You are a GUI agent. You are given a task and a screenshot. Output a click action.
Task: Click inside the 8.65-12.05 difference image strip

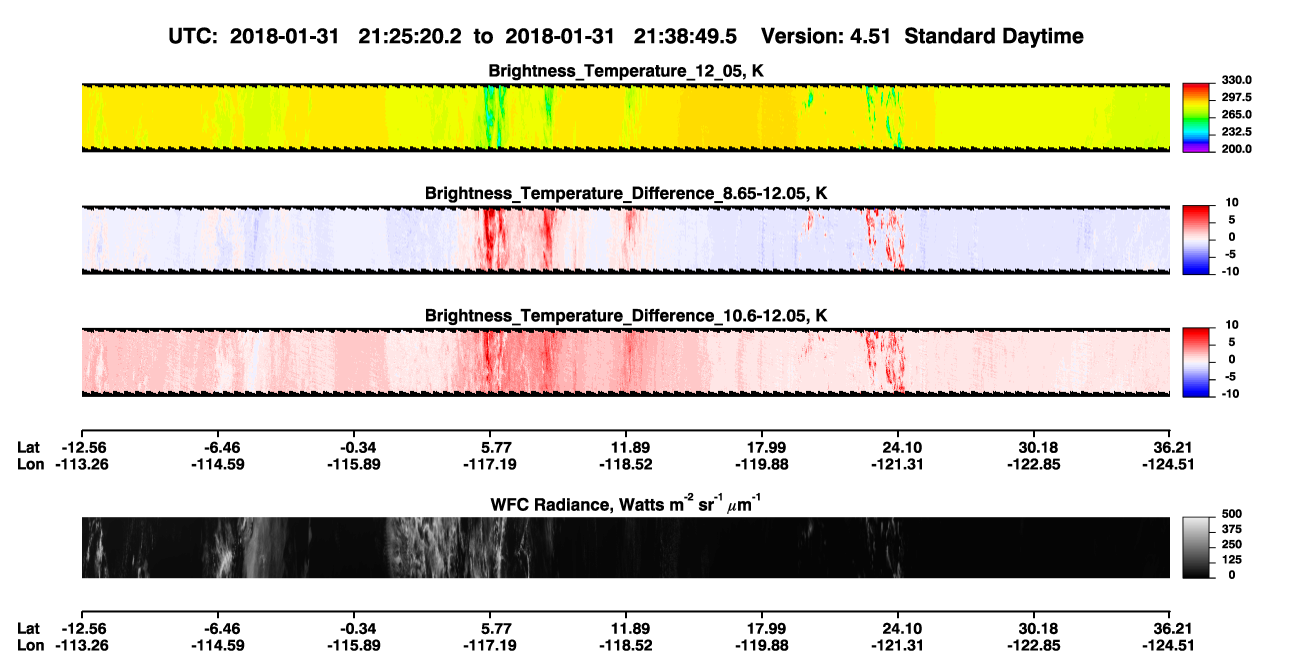(x=626, y=240)
